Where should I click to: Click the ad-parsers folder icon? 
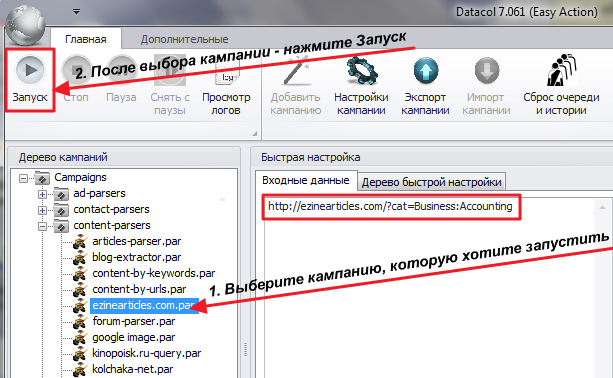(x=61, y=193)
